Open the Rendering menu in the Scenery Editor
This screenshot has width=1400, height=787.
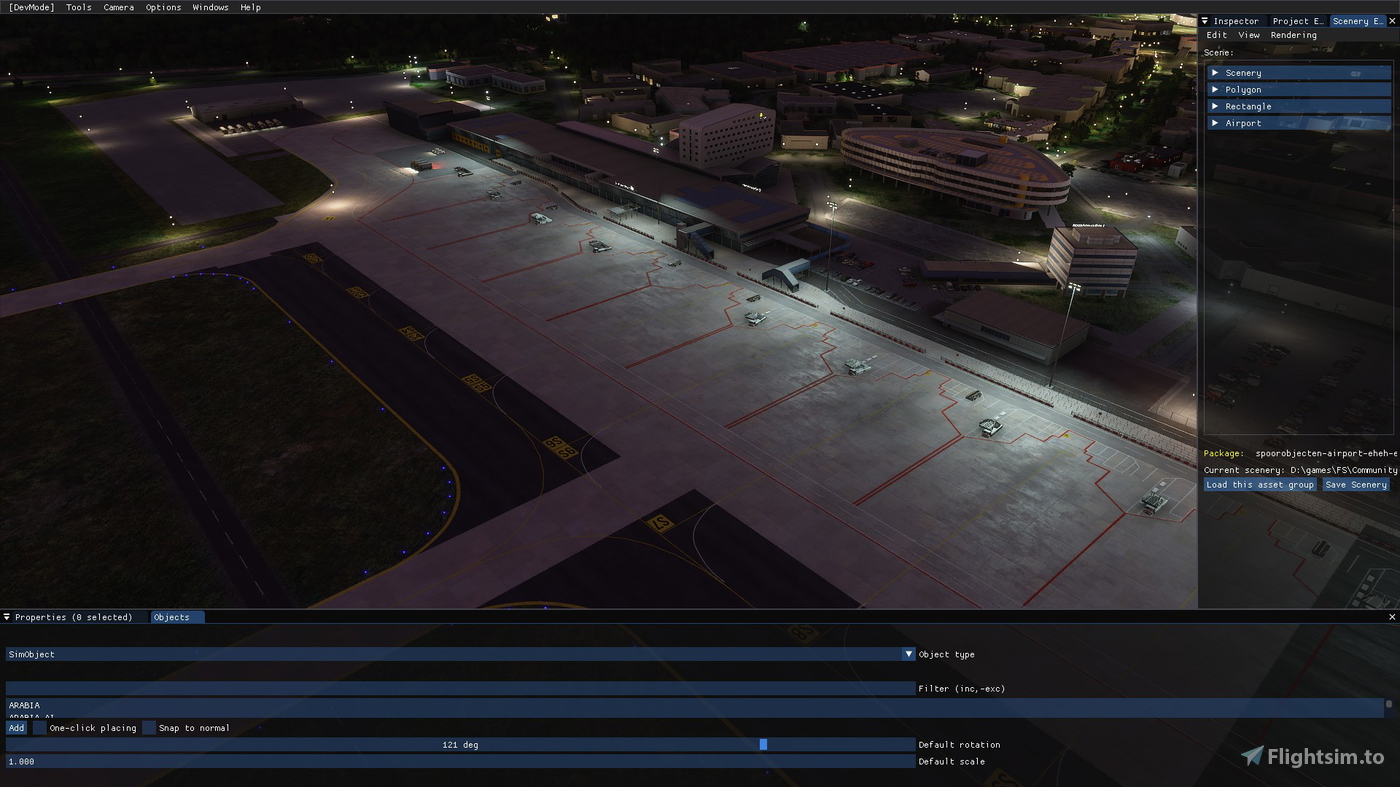tap(1294, 34)
